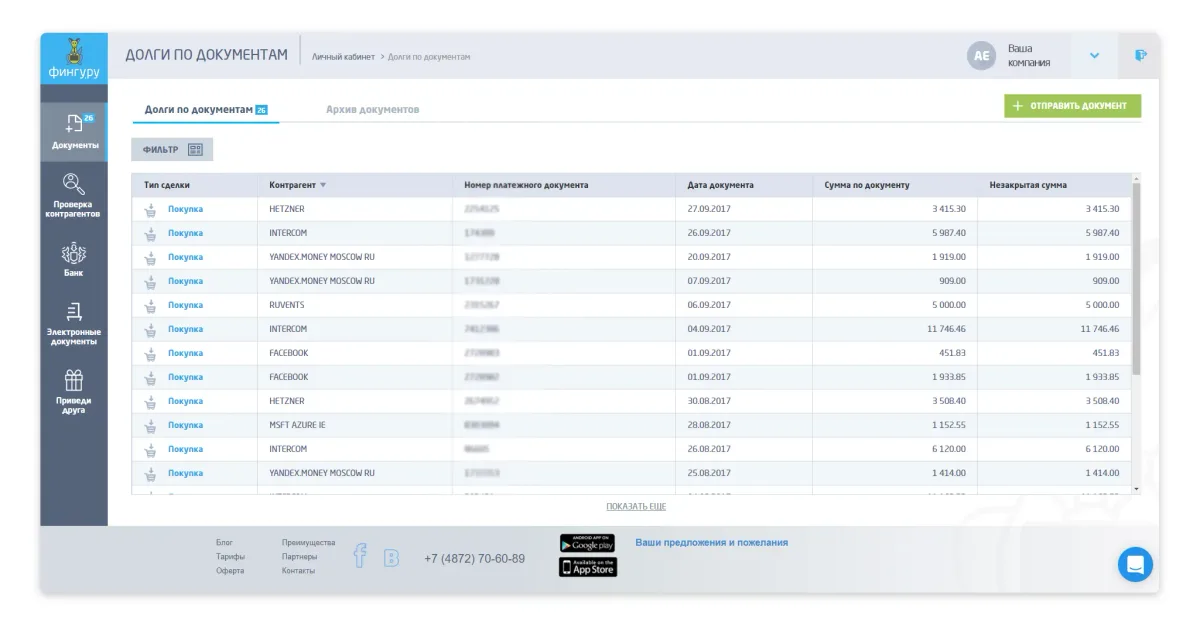Open the Покупка link for HETZNER row

coord(185,209)
